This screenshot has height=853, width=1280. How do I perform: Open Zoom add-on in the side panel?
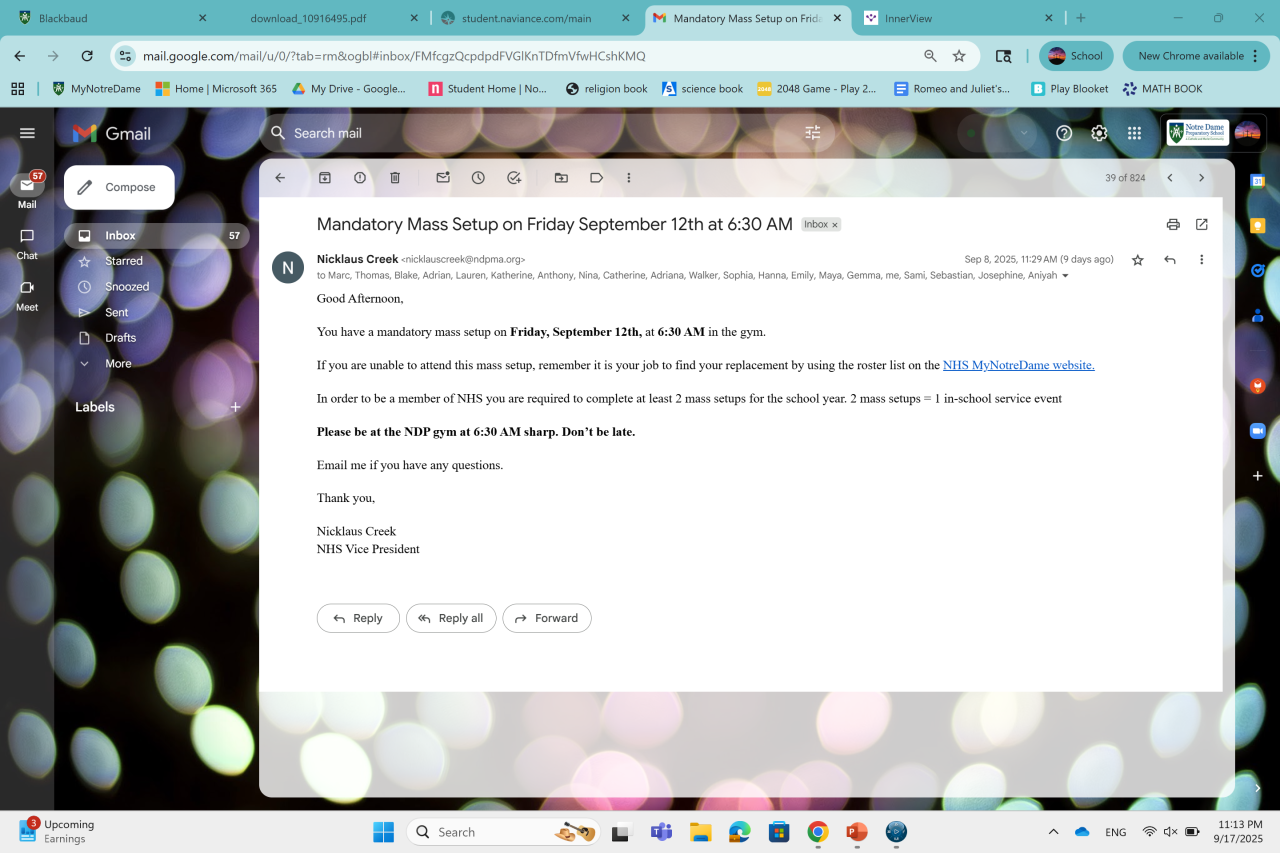[1258, 431]
